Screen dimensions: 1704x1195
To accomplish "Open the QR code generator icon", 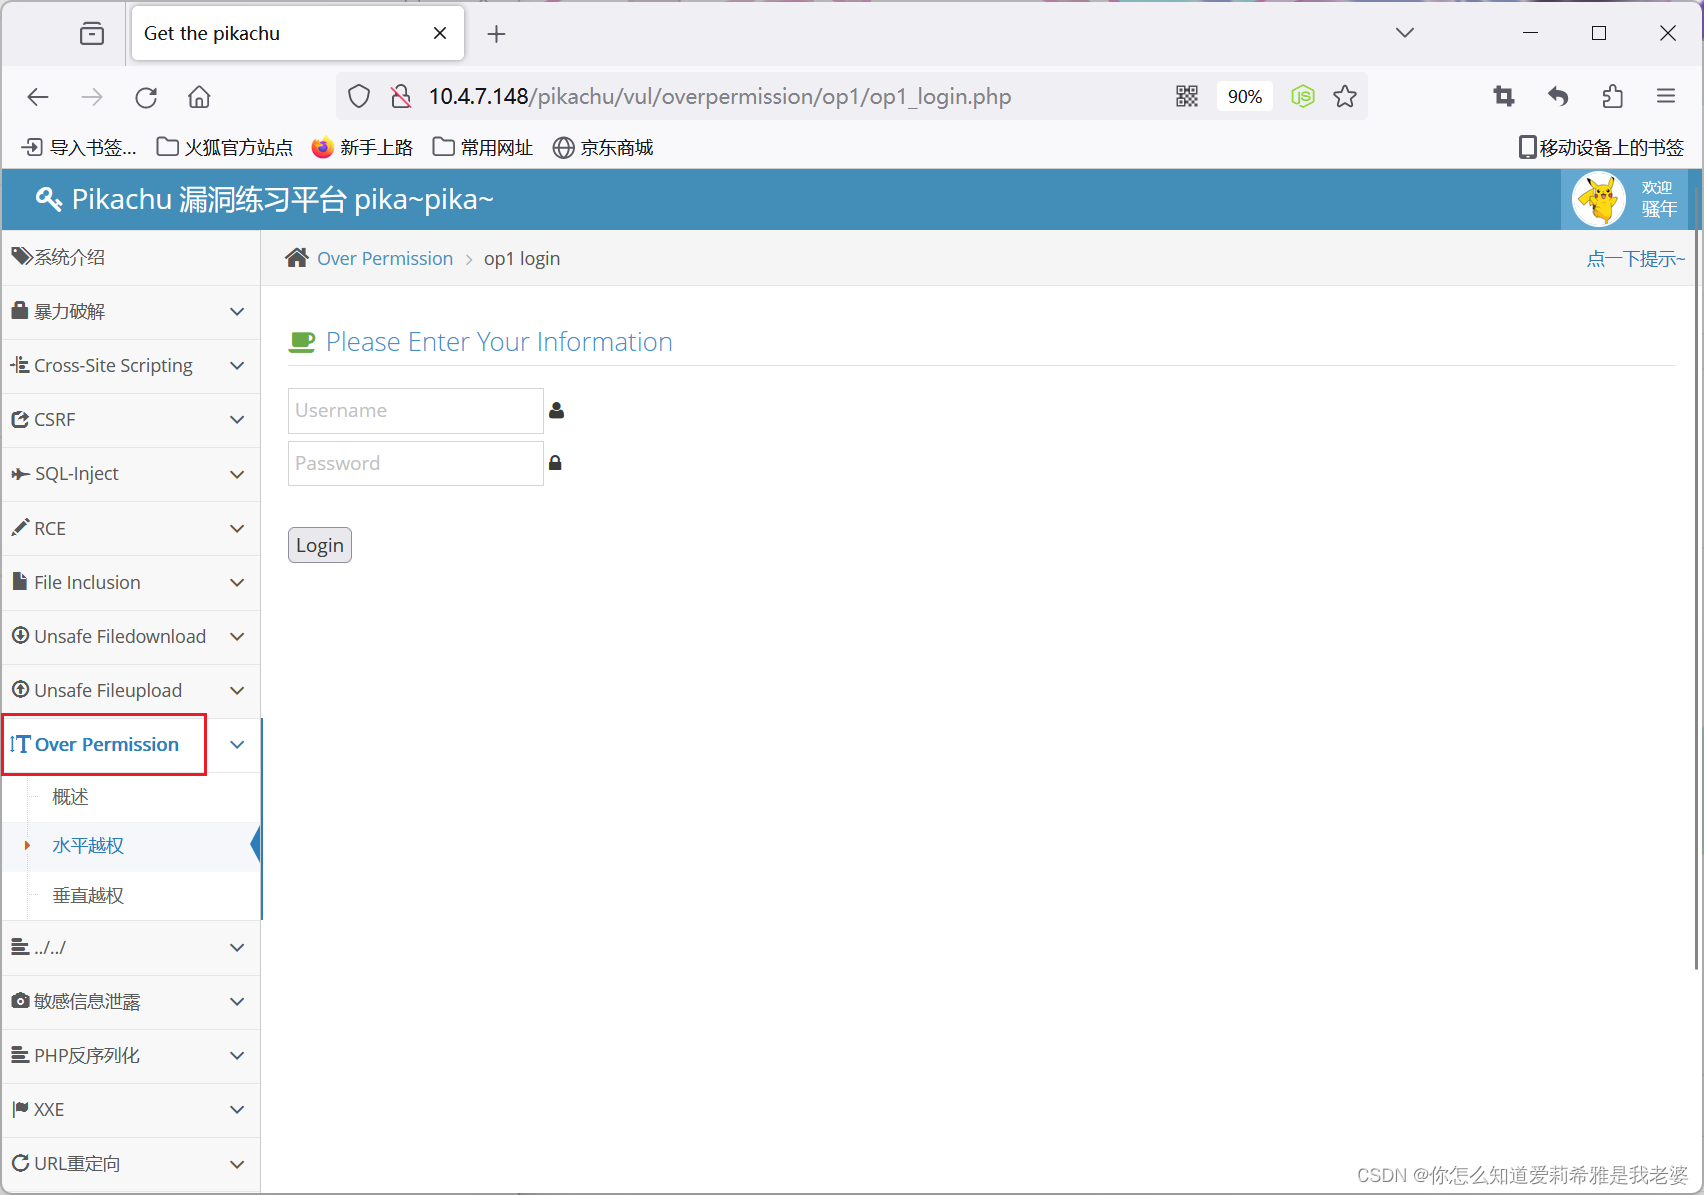I will point(1187,97).
